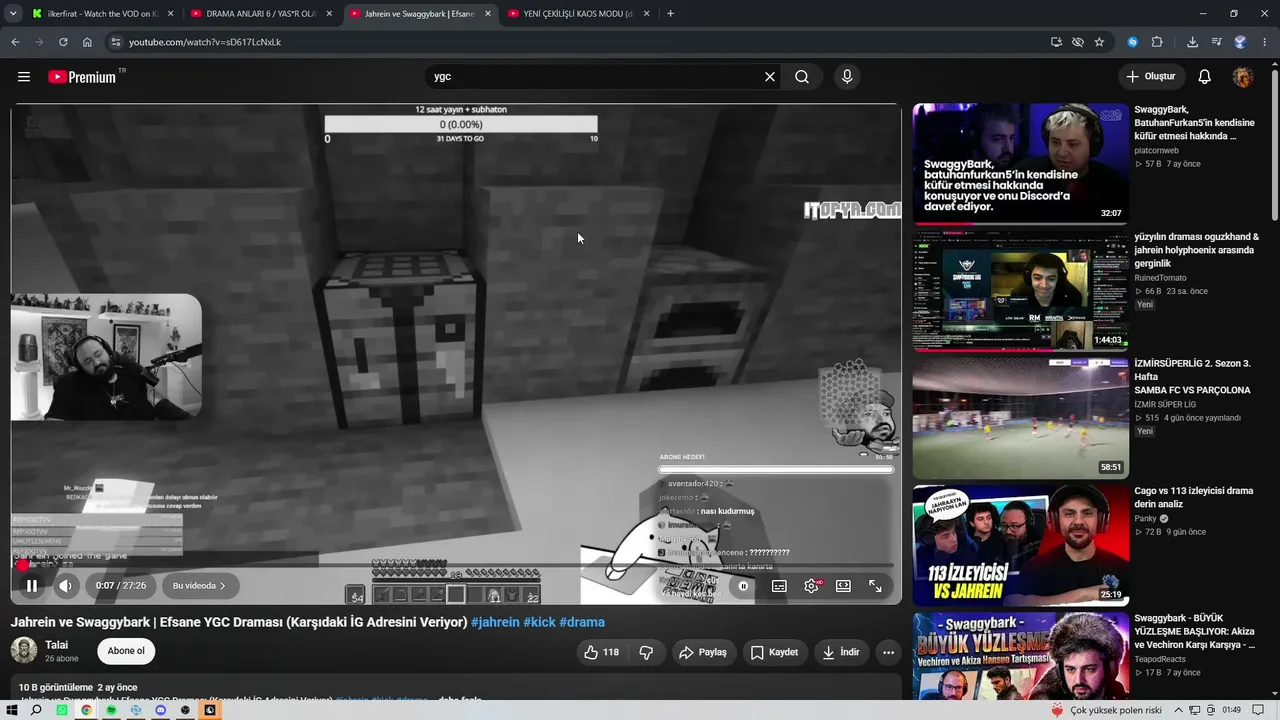Start voice search with the microphone
Image resolution: width=1280 pixels, height=720 pixels.
[x=847, y=77]
